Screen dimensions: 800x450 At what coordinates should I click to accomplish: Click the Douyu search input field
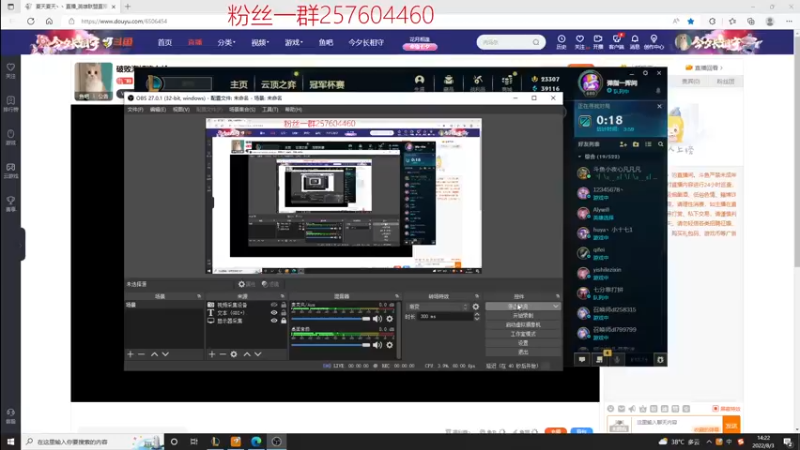506,42
